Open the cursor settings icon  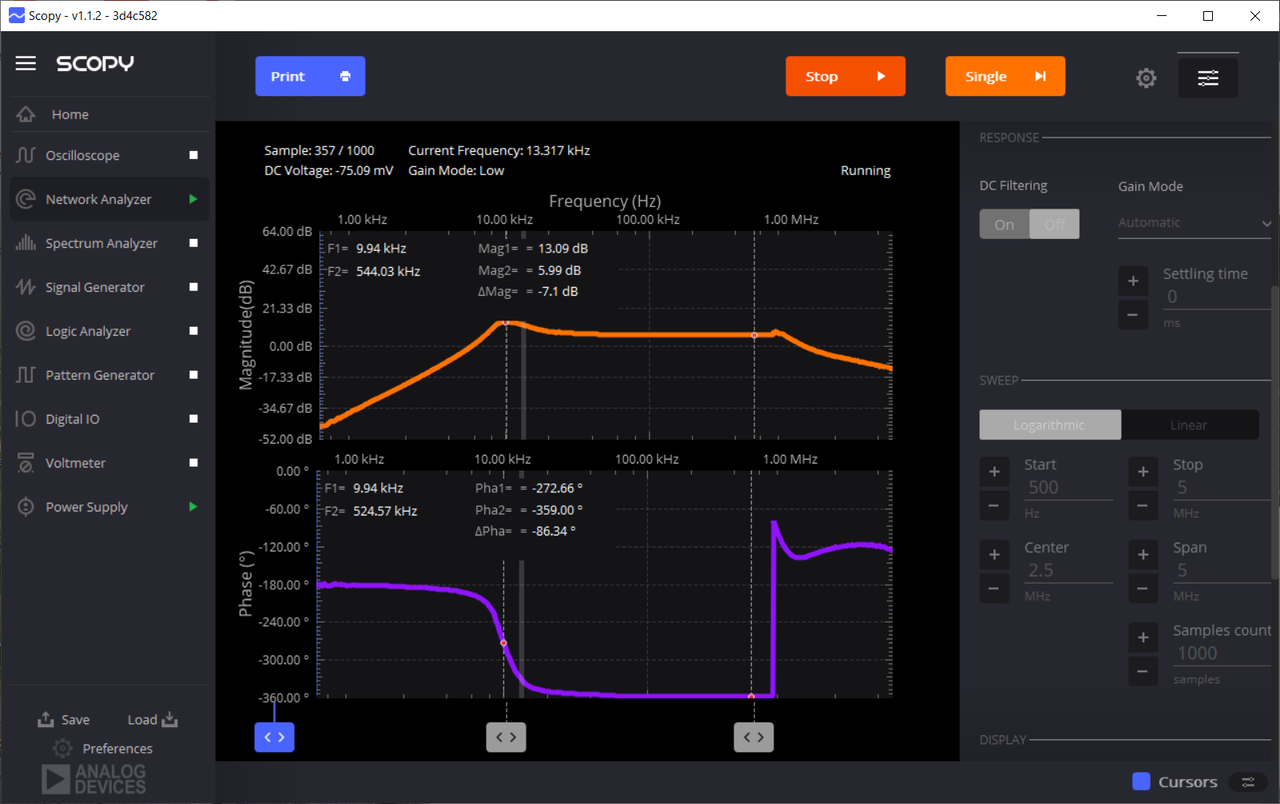[1247, 782]
